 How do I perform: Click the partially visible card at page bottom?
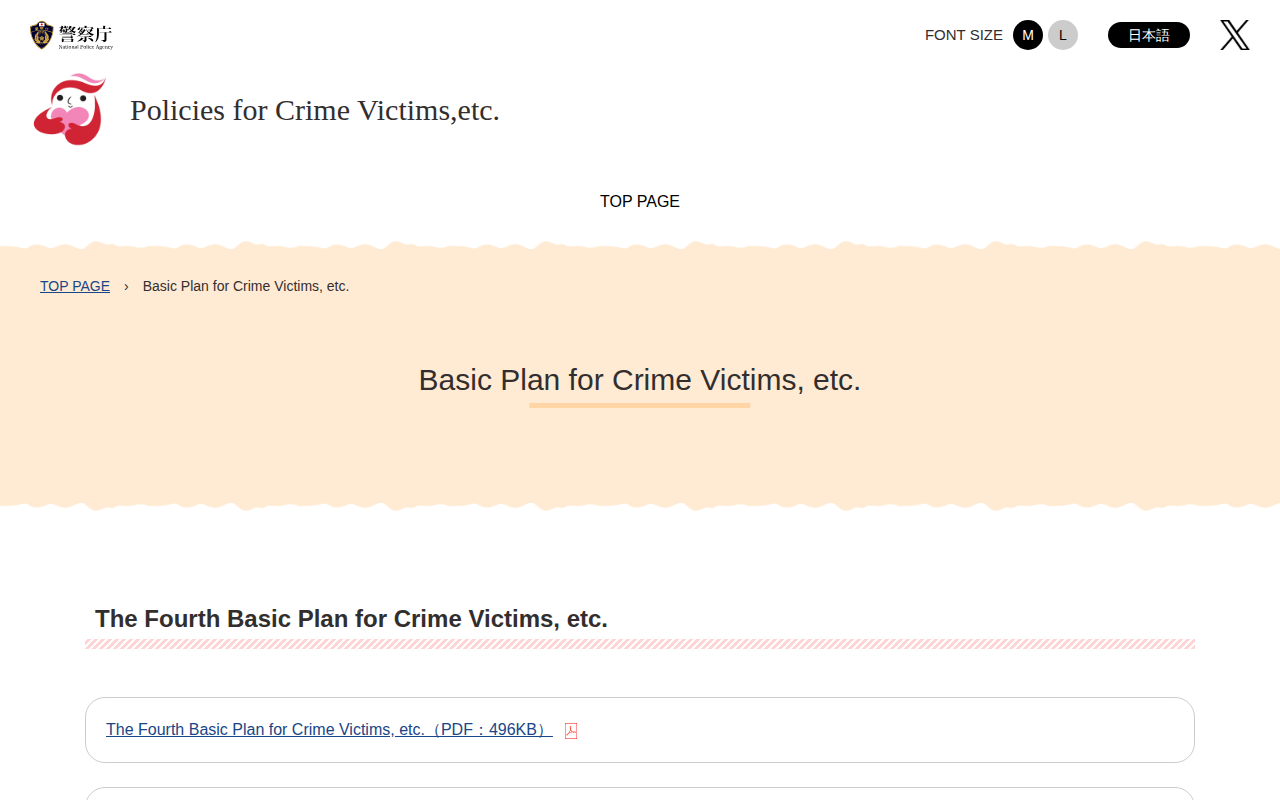[639, 794]
